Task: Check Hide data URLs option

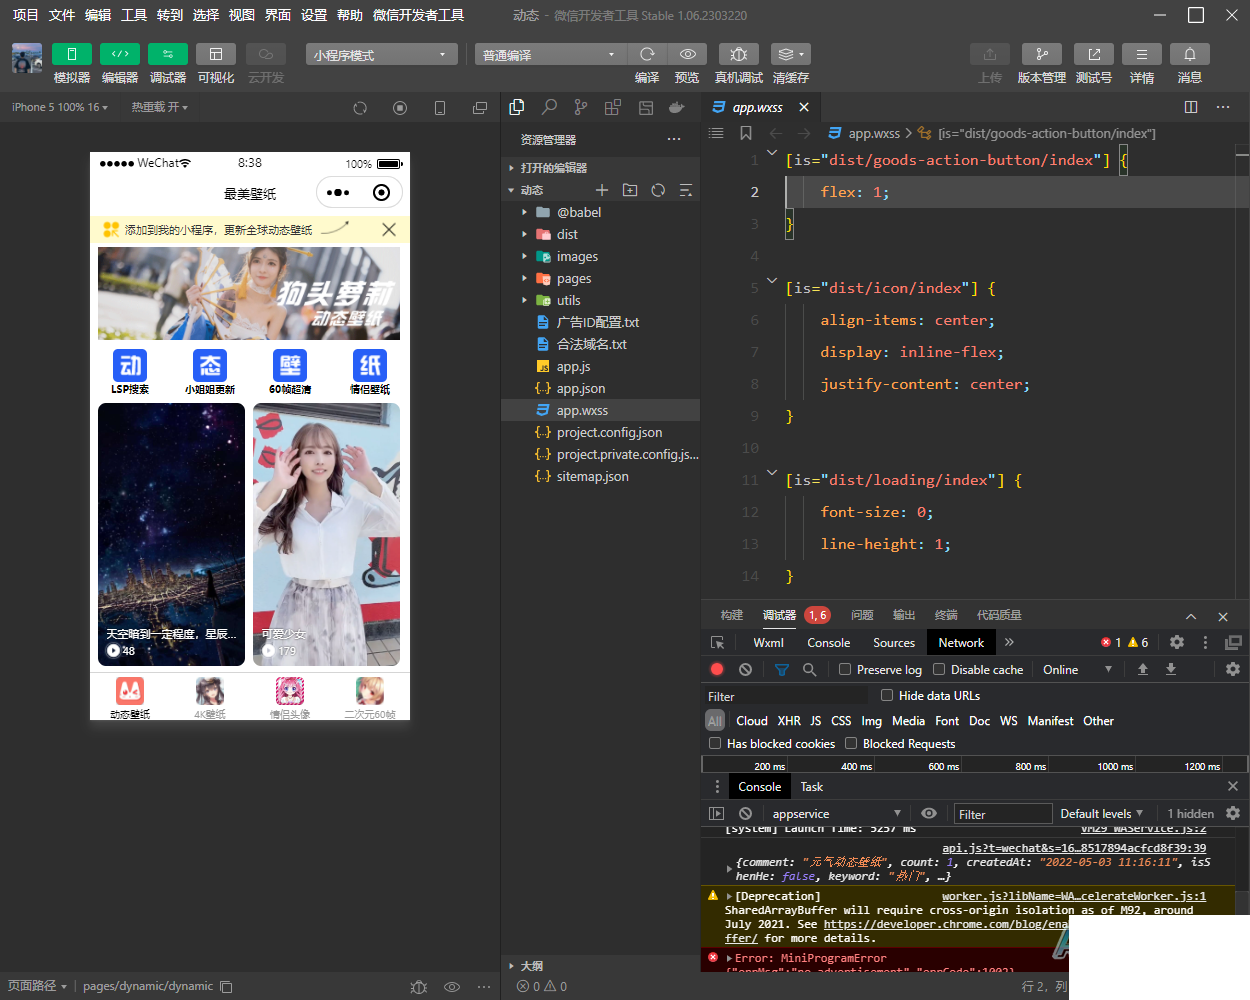Action: 887,695
